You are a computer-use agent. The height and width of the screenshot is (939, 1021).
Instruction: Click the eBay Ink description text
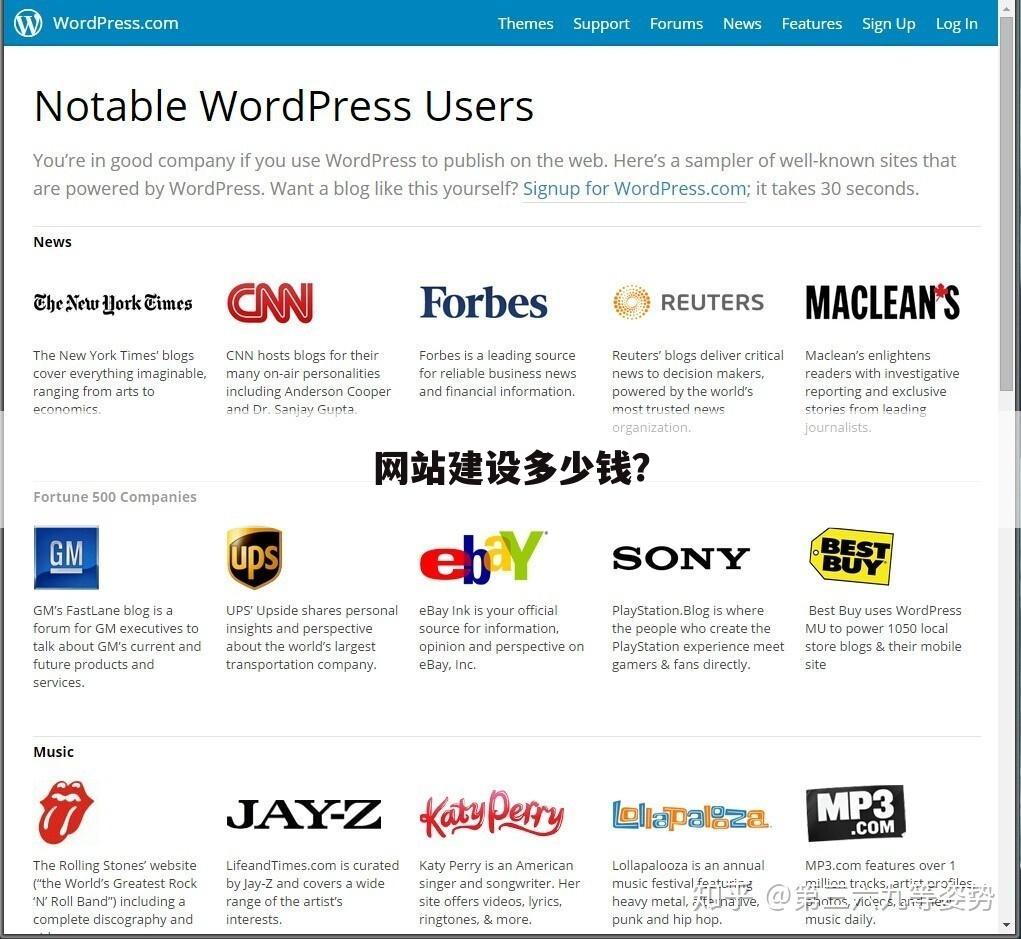[x=501, y=638]
